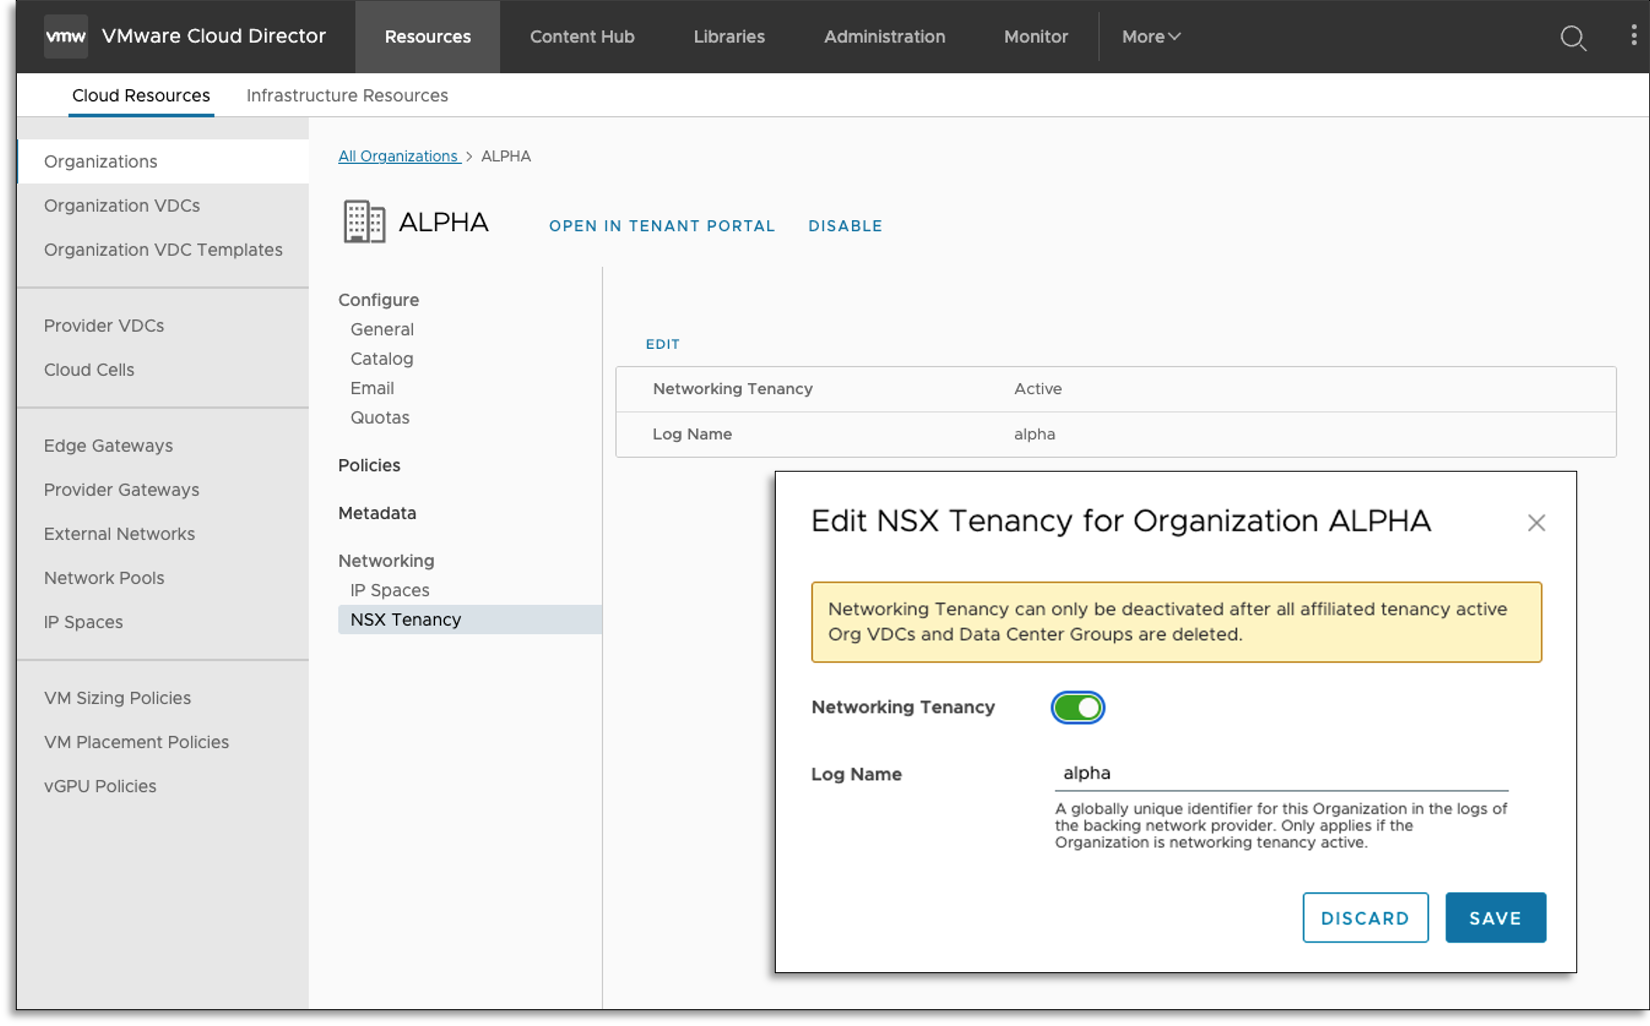
Task: Expand the Policies section
Action: [x=369, y=466]
